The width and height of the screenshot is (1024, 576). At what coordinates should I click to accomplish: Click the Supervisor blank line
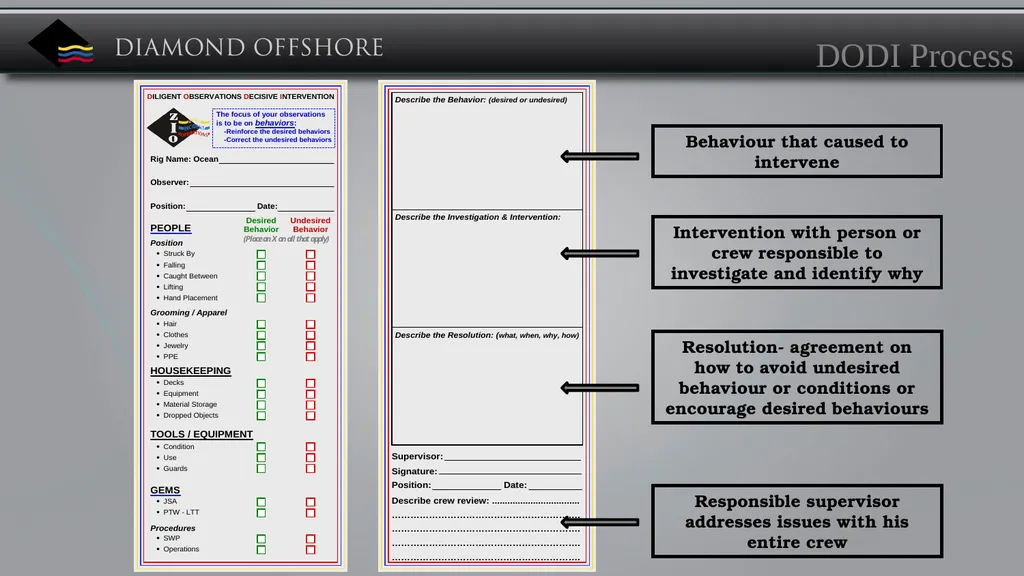pyautogui.click(x=512, y=458)
